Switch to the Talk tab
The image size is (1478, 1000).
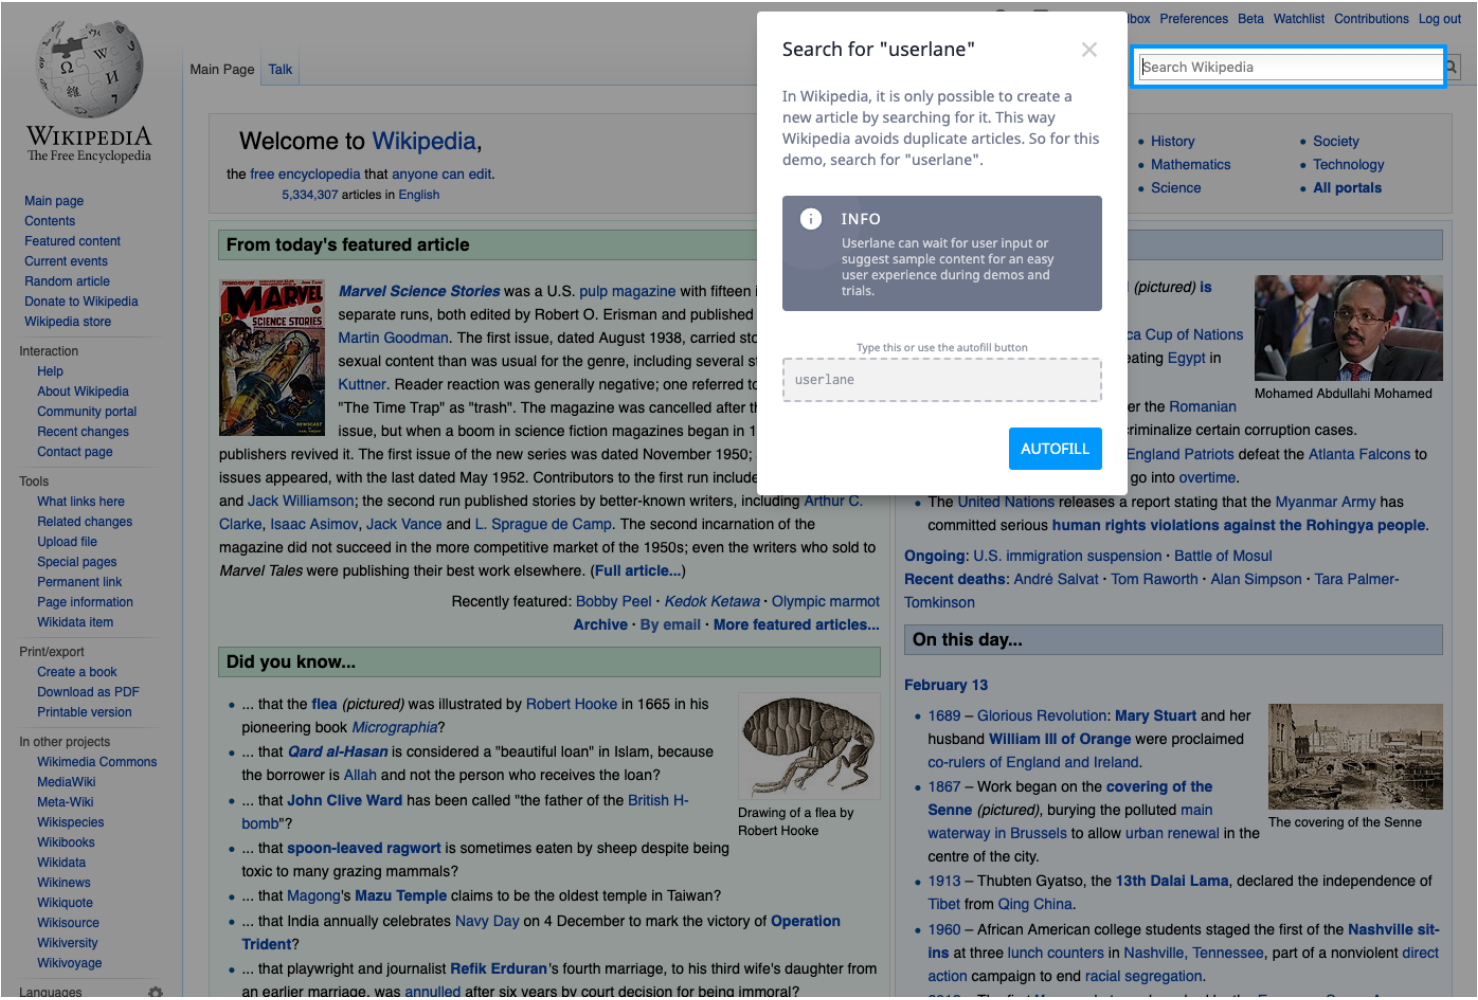tap(280, 69)
